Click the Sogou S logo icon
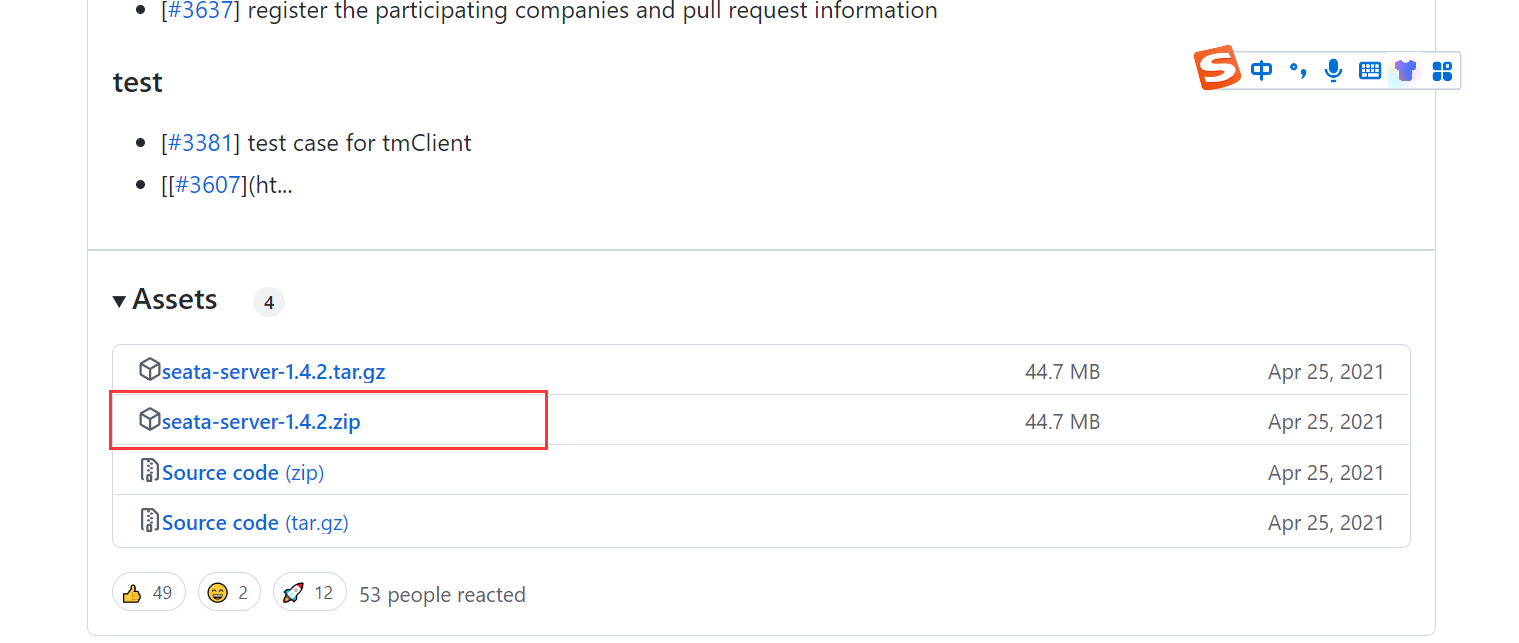 [x=1217, y=69]
